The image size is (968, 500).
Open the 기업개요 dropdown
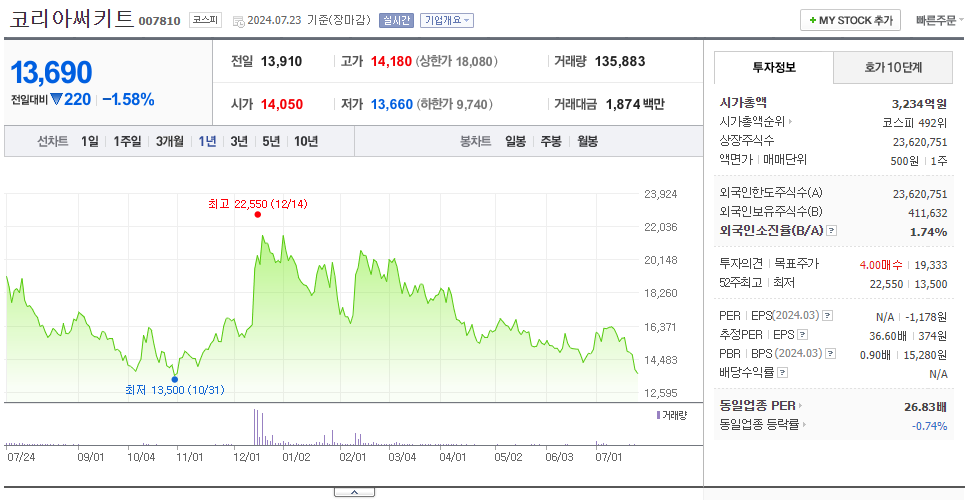point(447,20)
